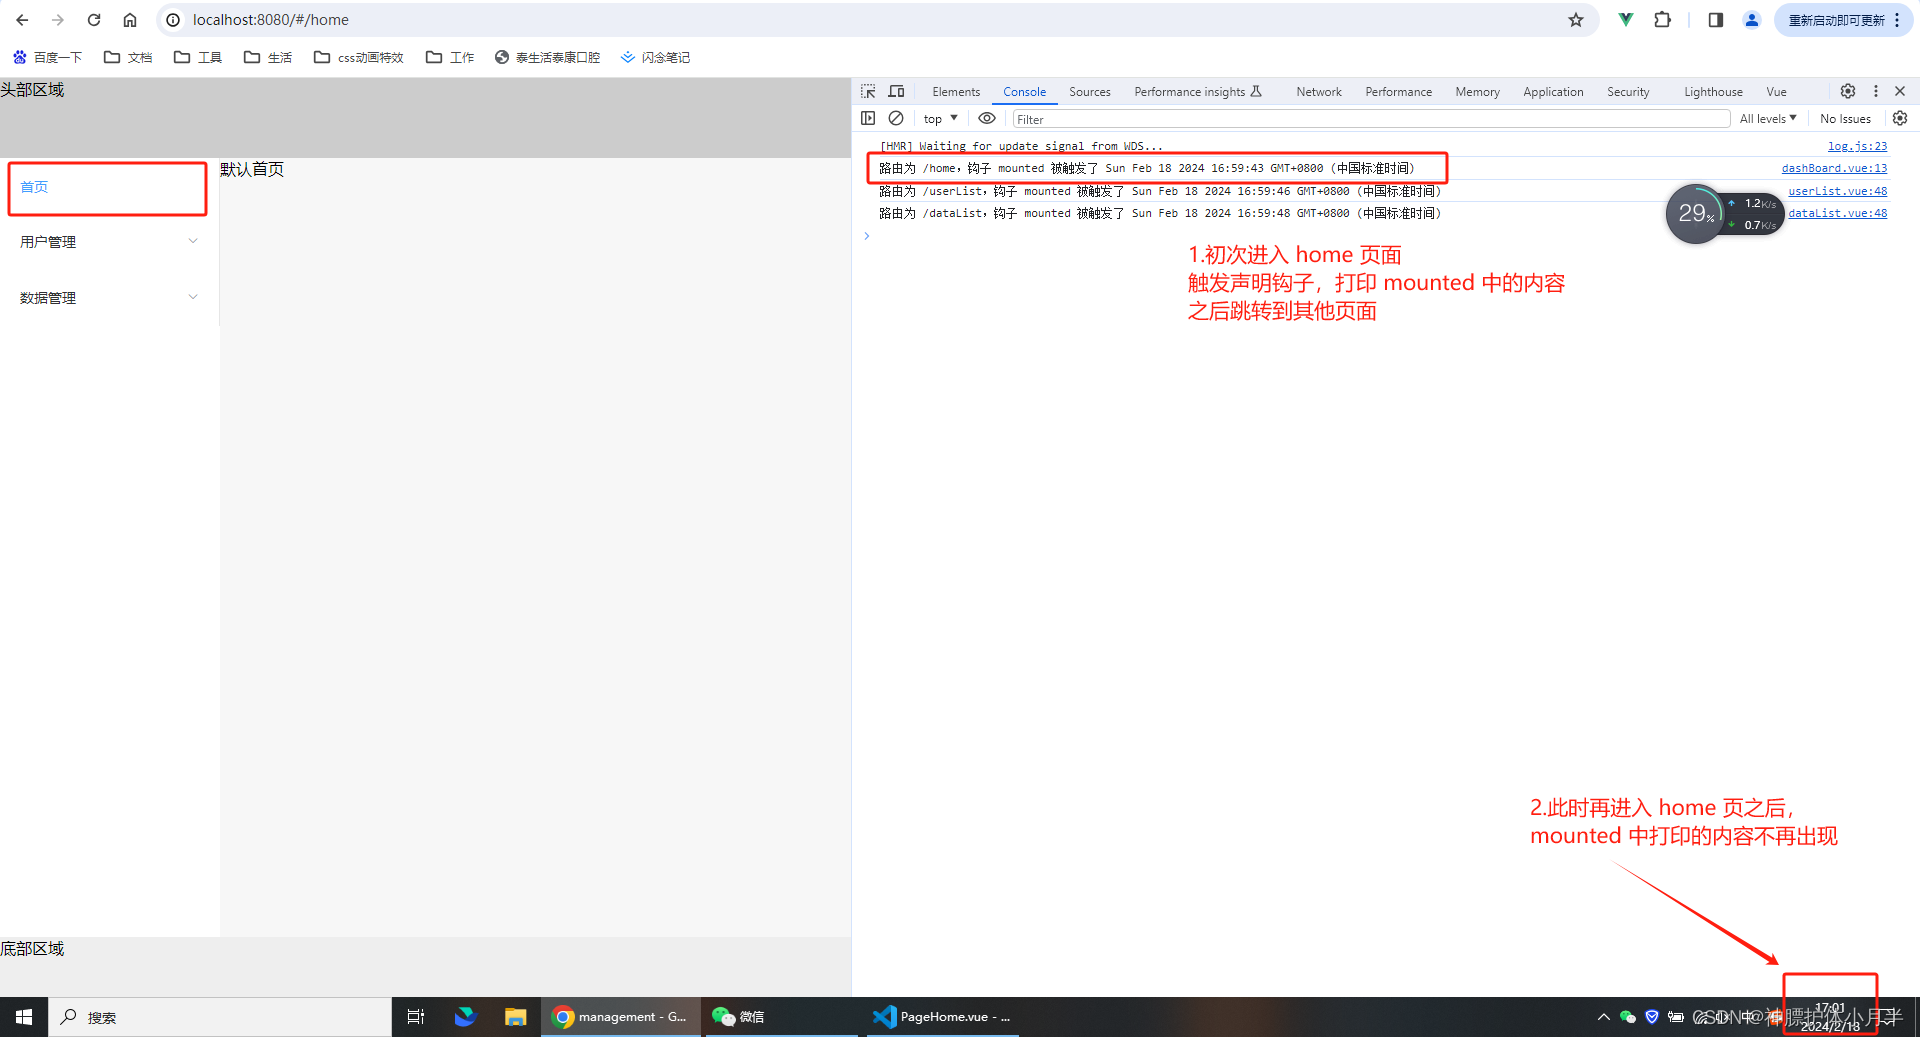
Task: Open the Task View taskbar icon
Action: 416,1017
